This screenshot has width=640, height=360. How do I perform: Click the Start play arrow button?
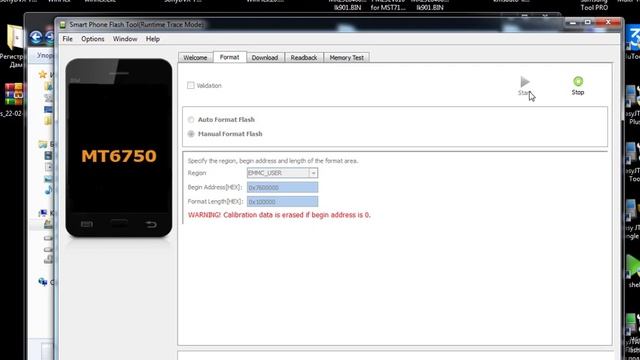pyautogui.click(x=525, y=82)
